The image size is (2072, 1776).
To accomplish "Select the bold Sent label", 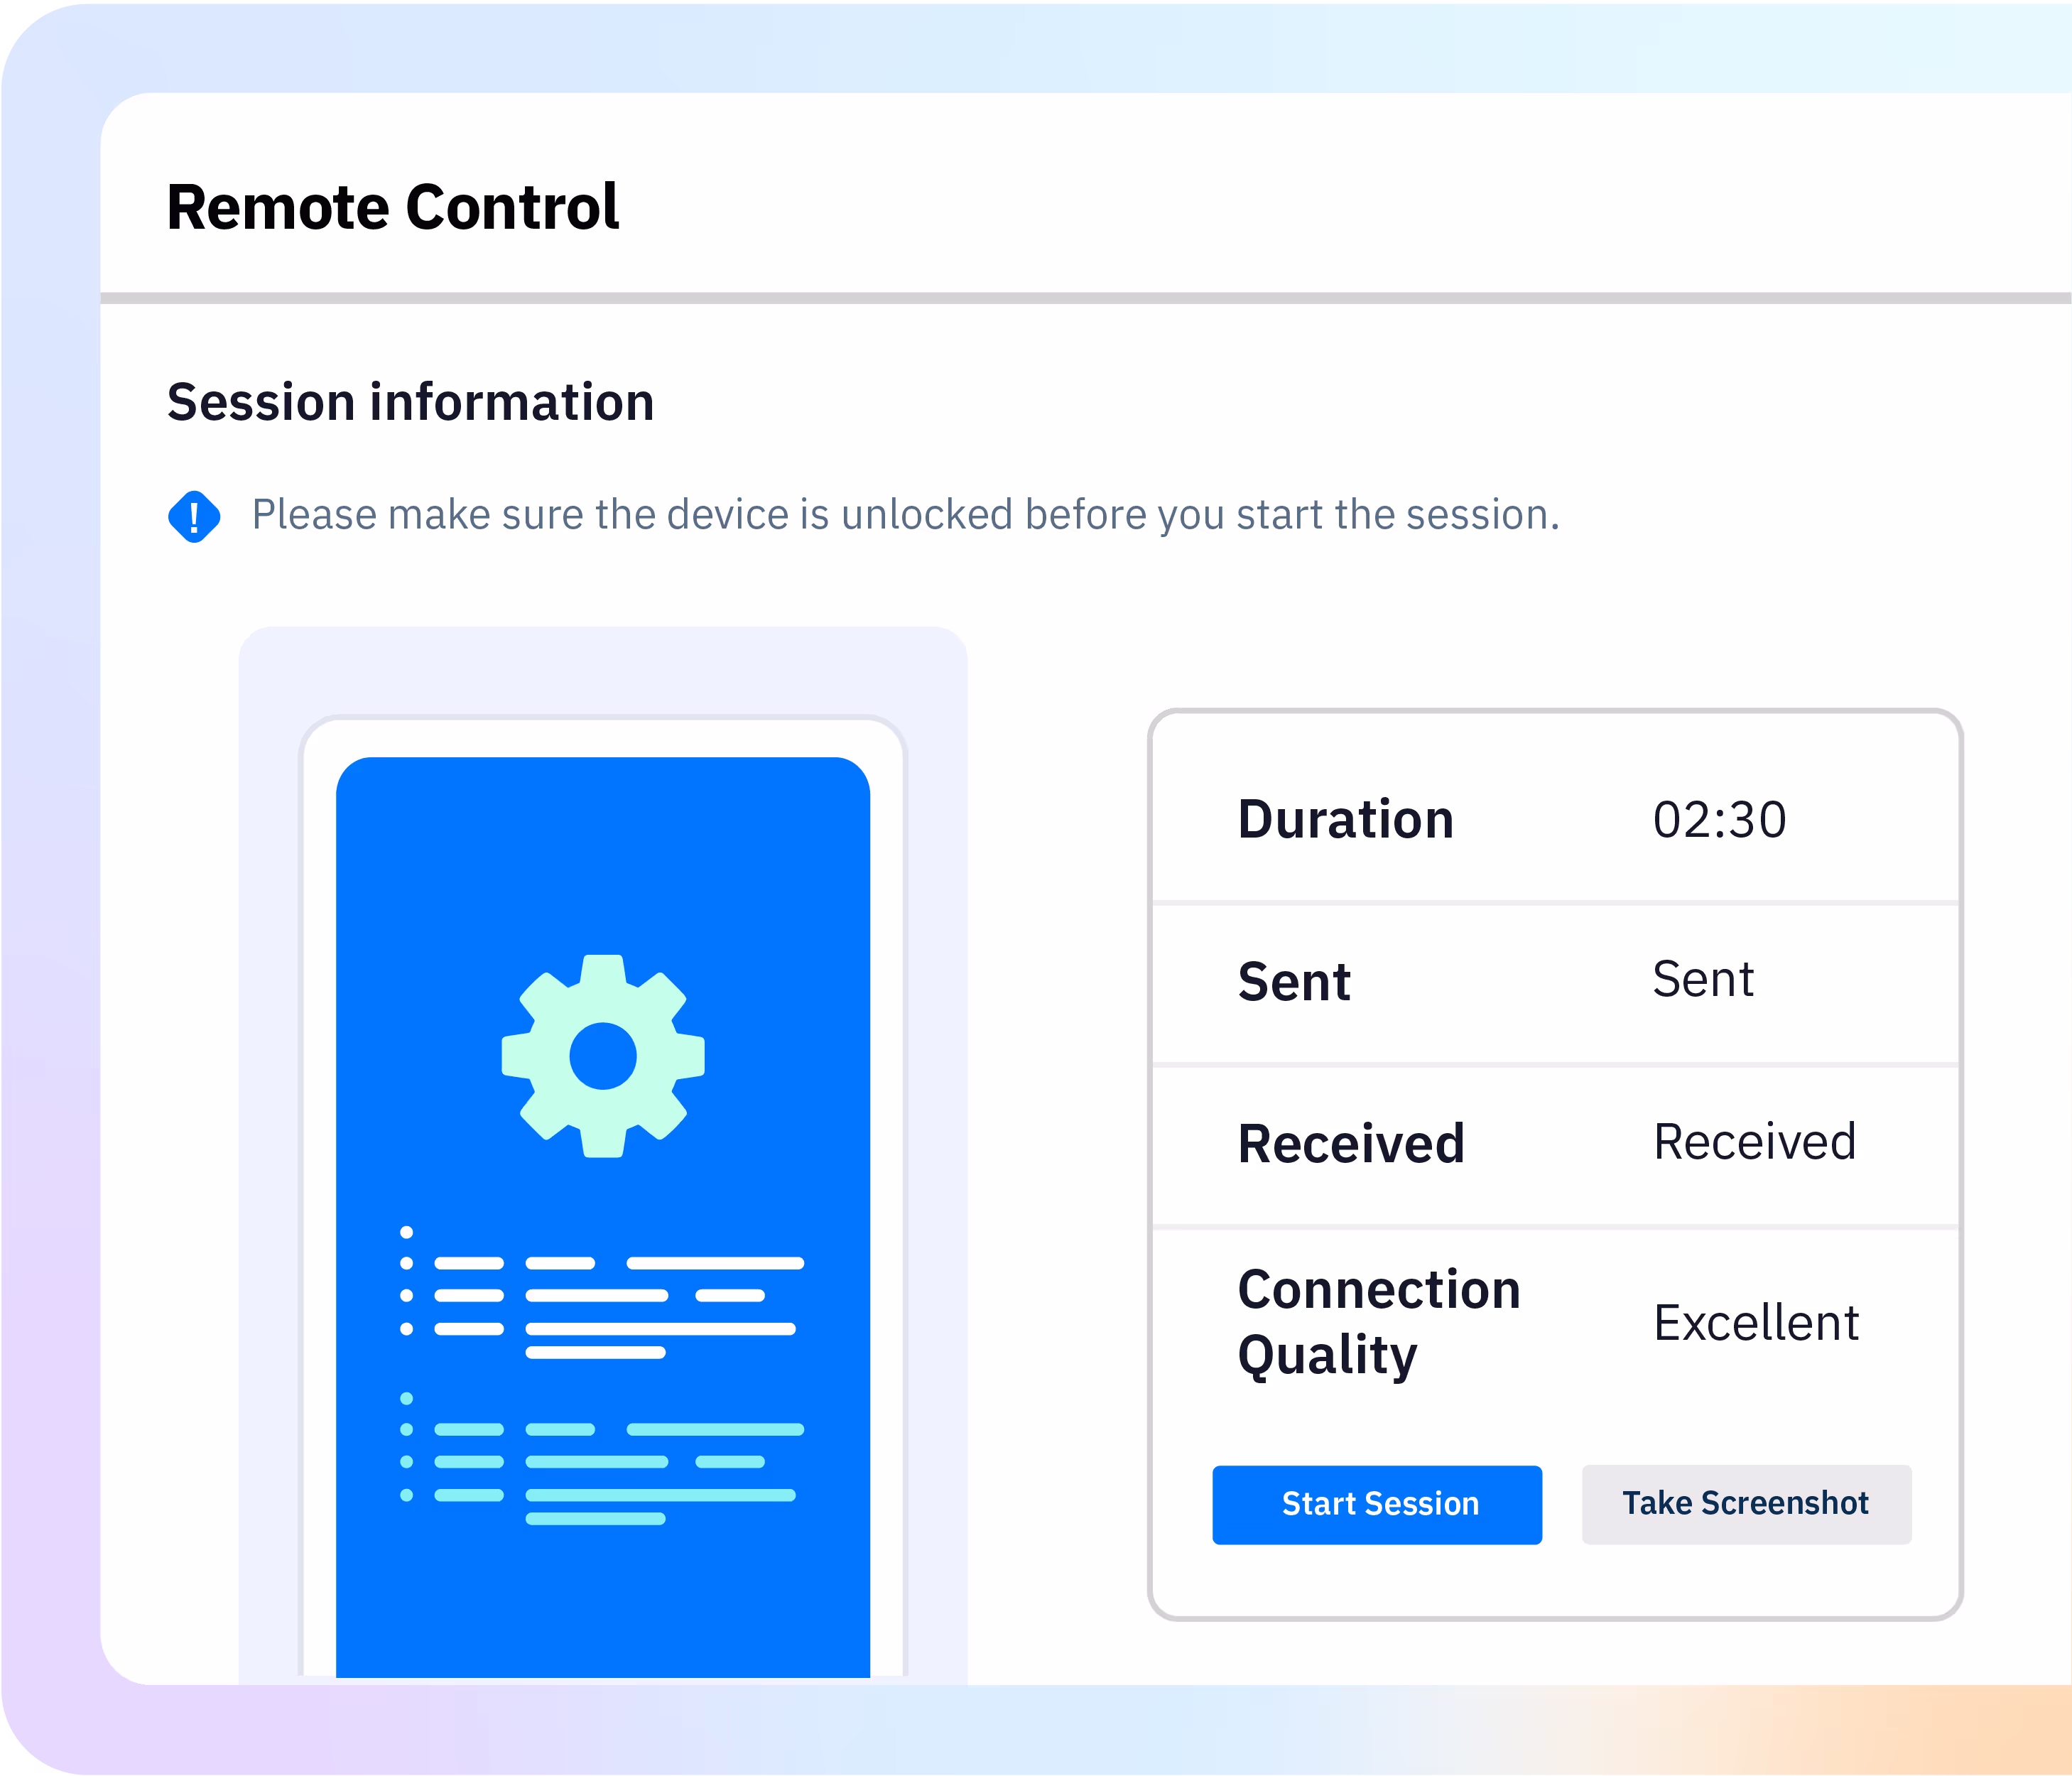I will (1294, 981).
